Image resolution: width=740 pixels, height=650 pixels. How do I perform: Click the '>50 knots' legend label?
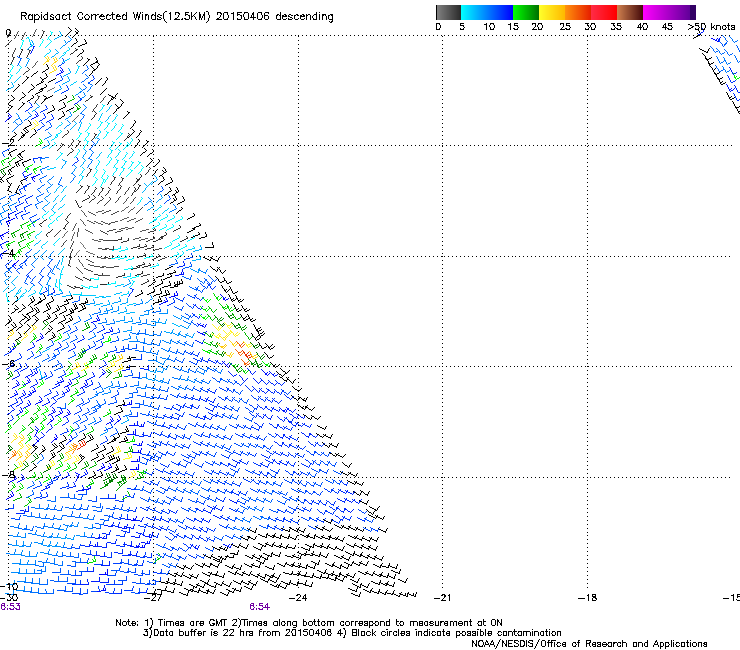coord(711,27)
